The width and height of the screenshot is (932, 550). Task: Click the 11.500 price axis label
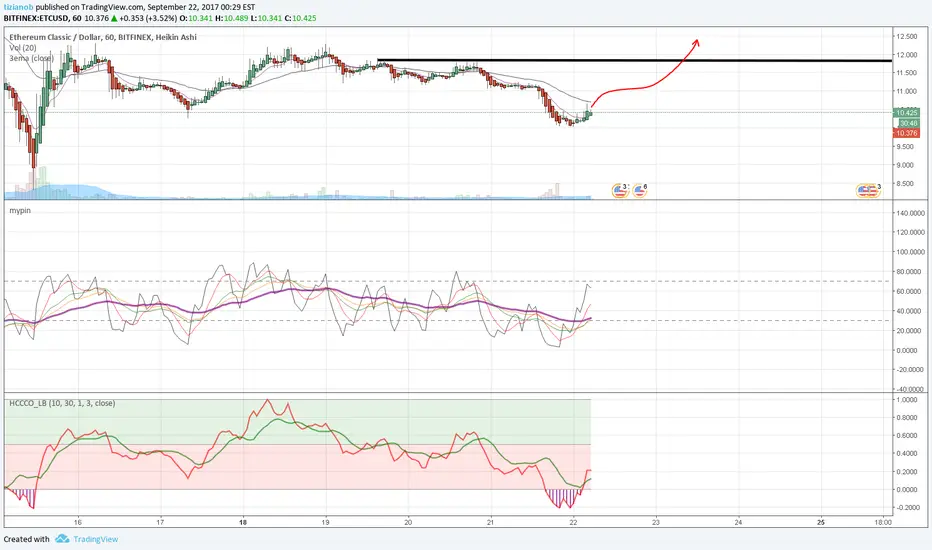coord(906,73)
